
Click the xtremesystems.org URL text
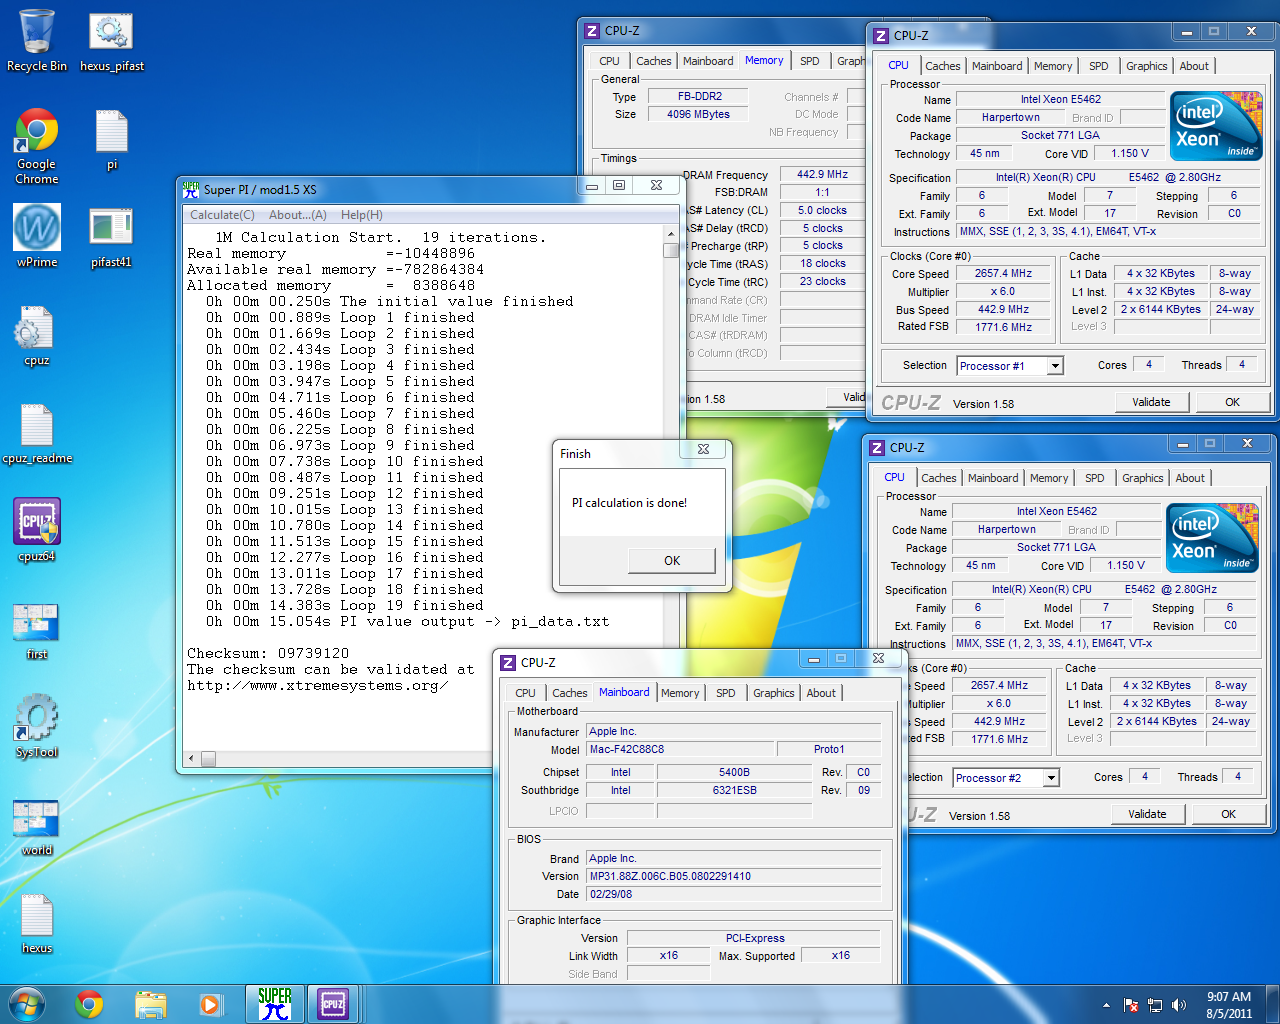(x=317, y=685)
